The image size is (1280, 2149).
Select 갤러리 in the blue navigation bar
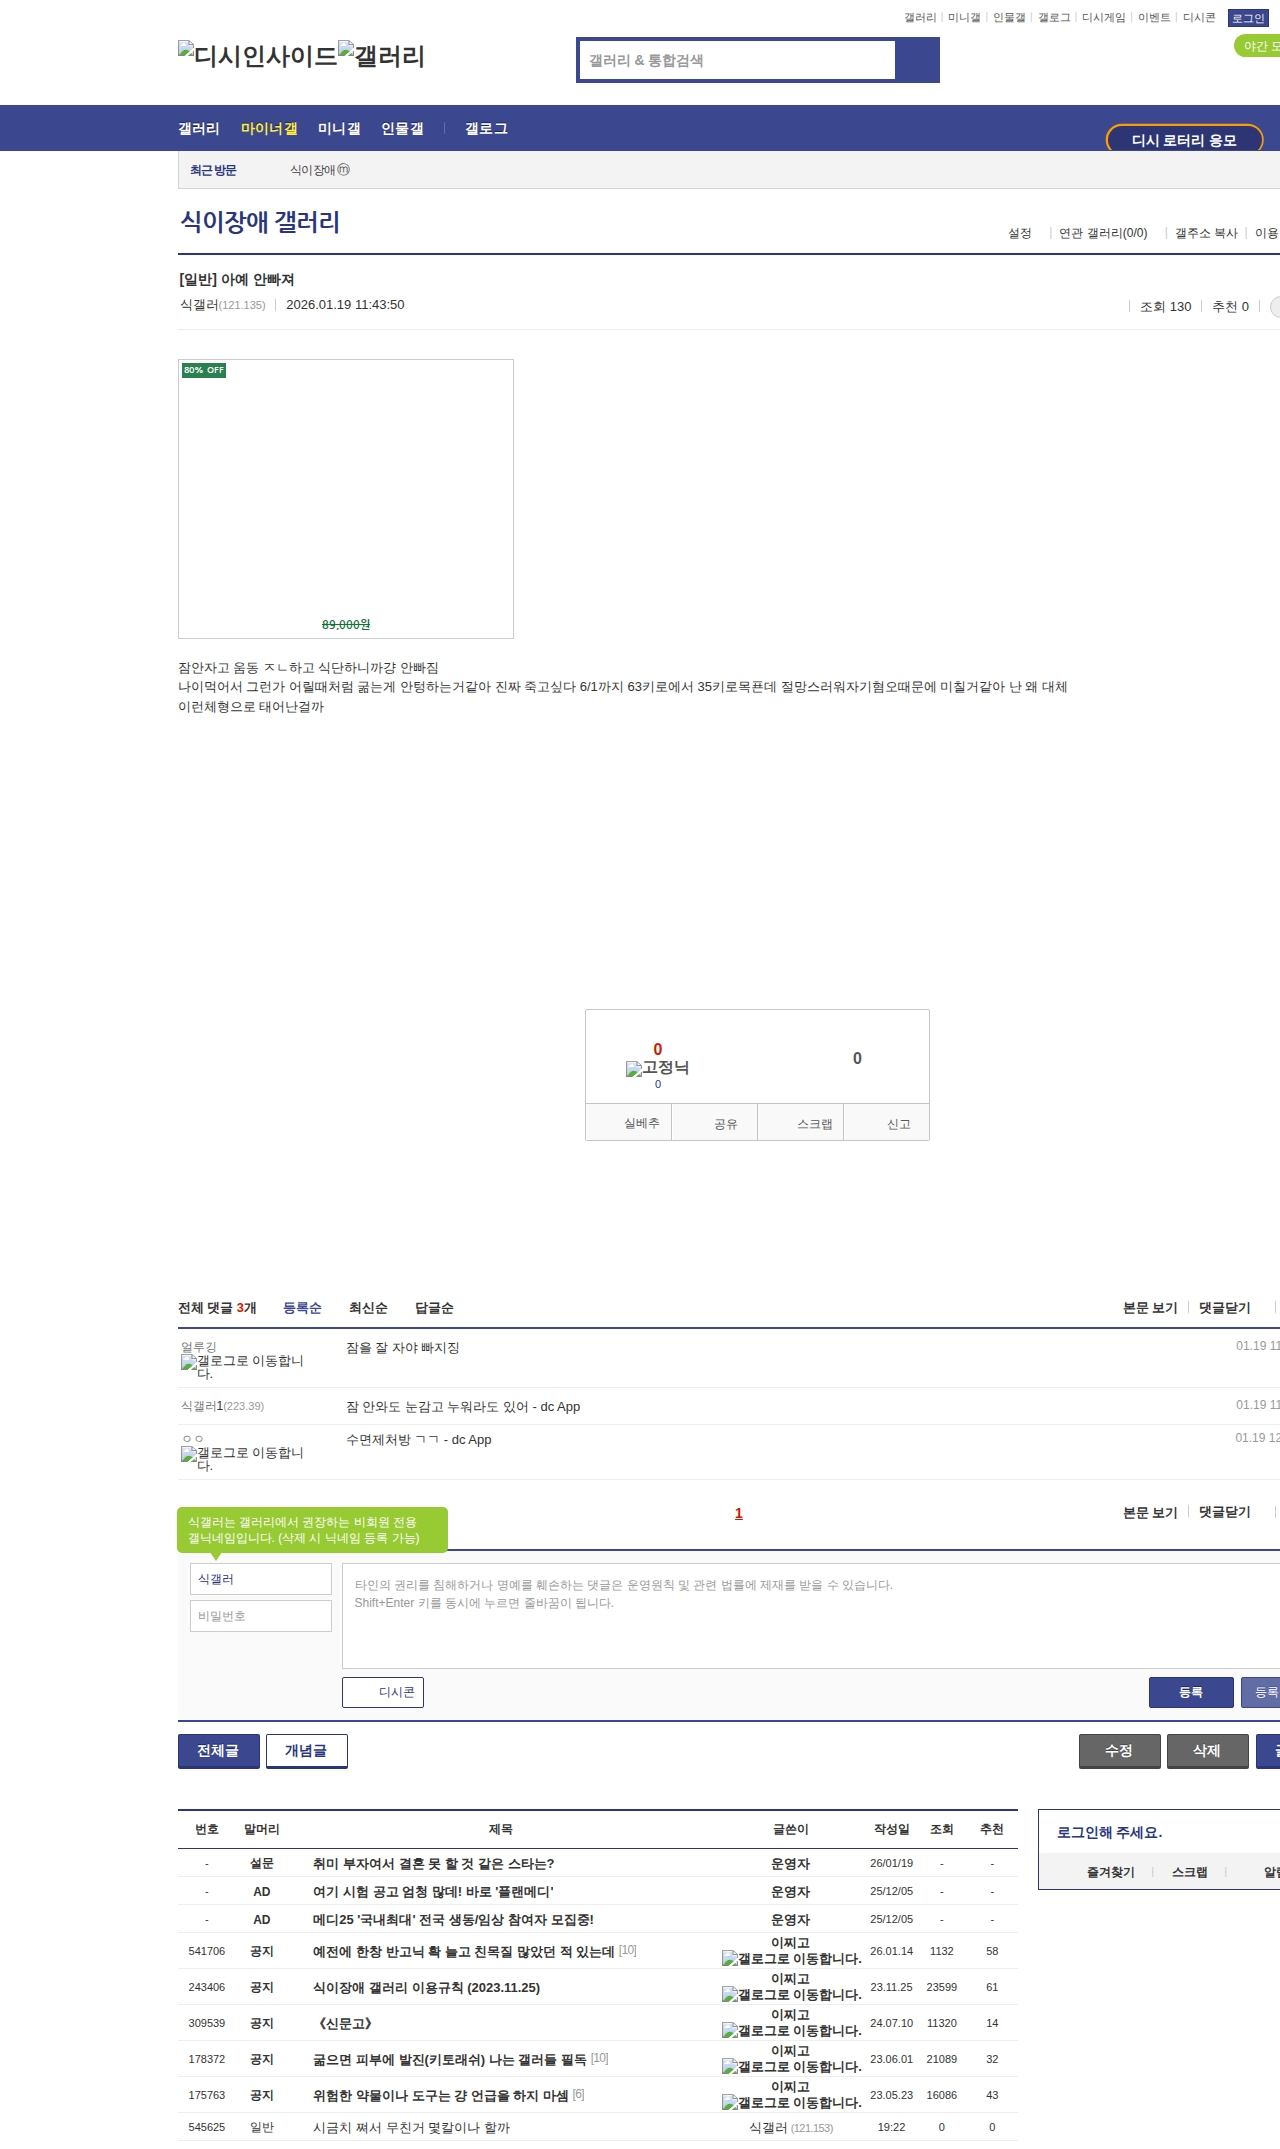pyautogui.click(x=199, y=128)
